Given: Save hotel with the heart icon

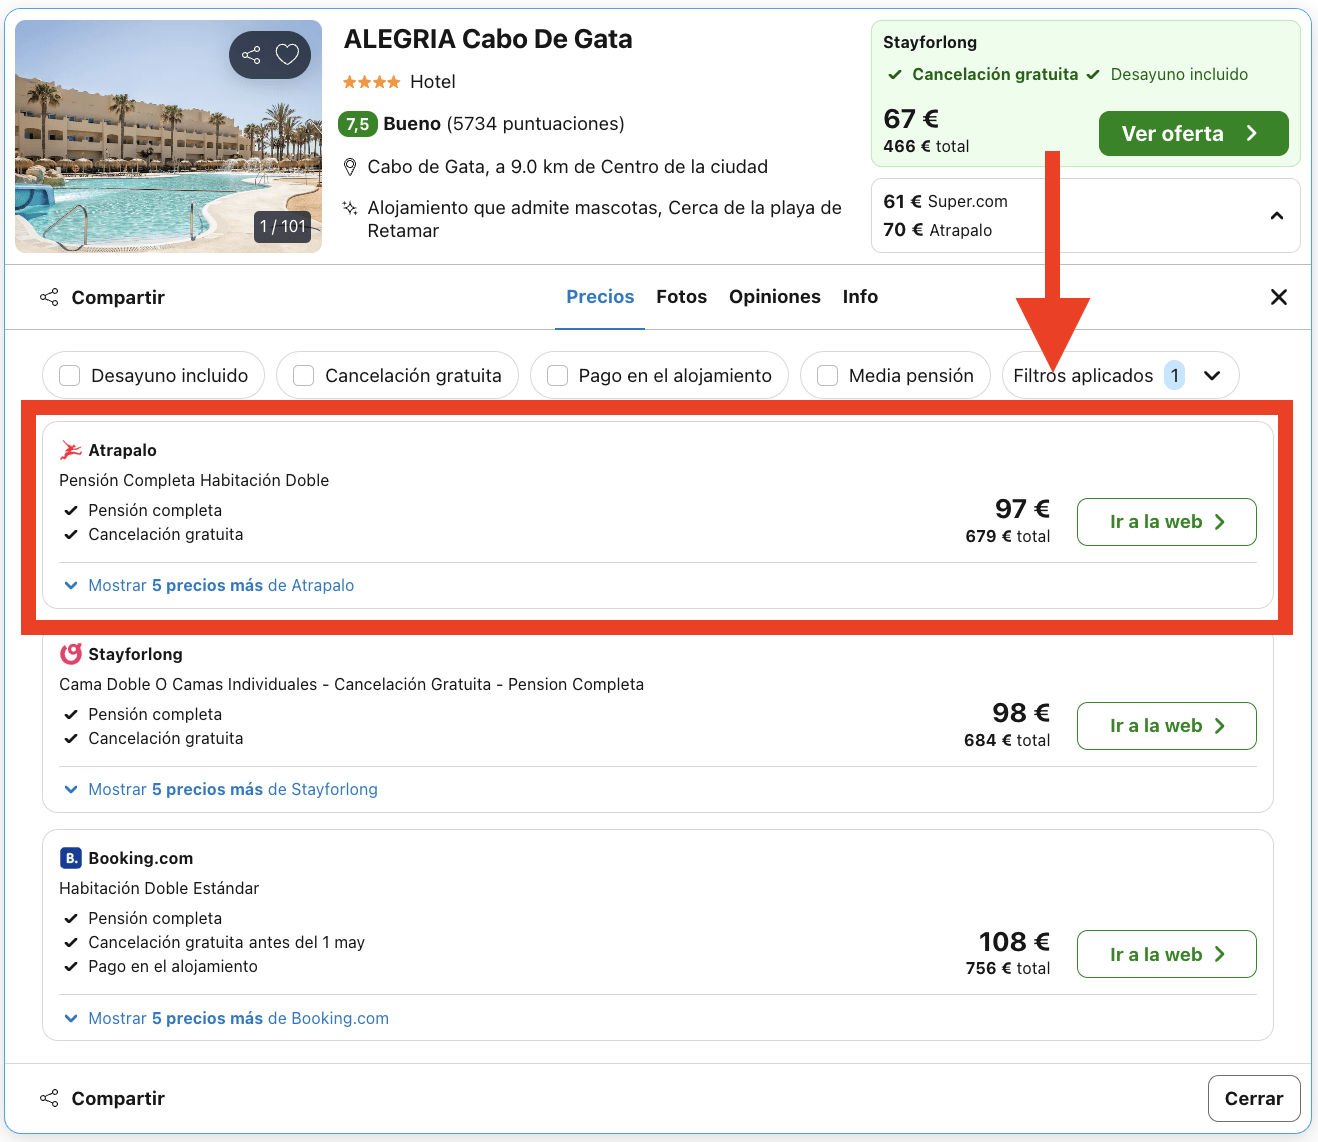Looking at the screenshot, I should [x=288, y=55].
